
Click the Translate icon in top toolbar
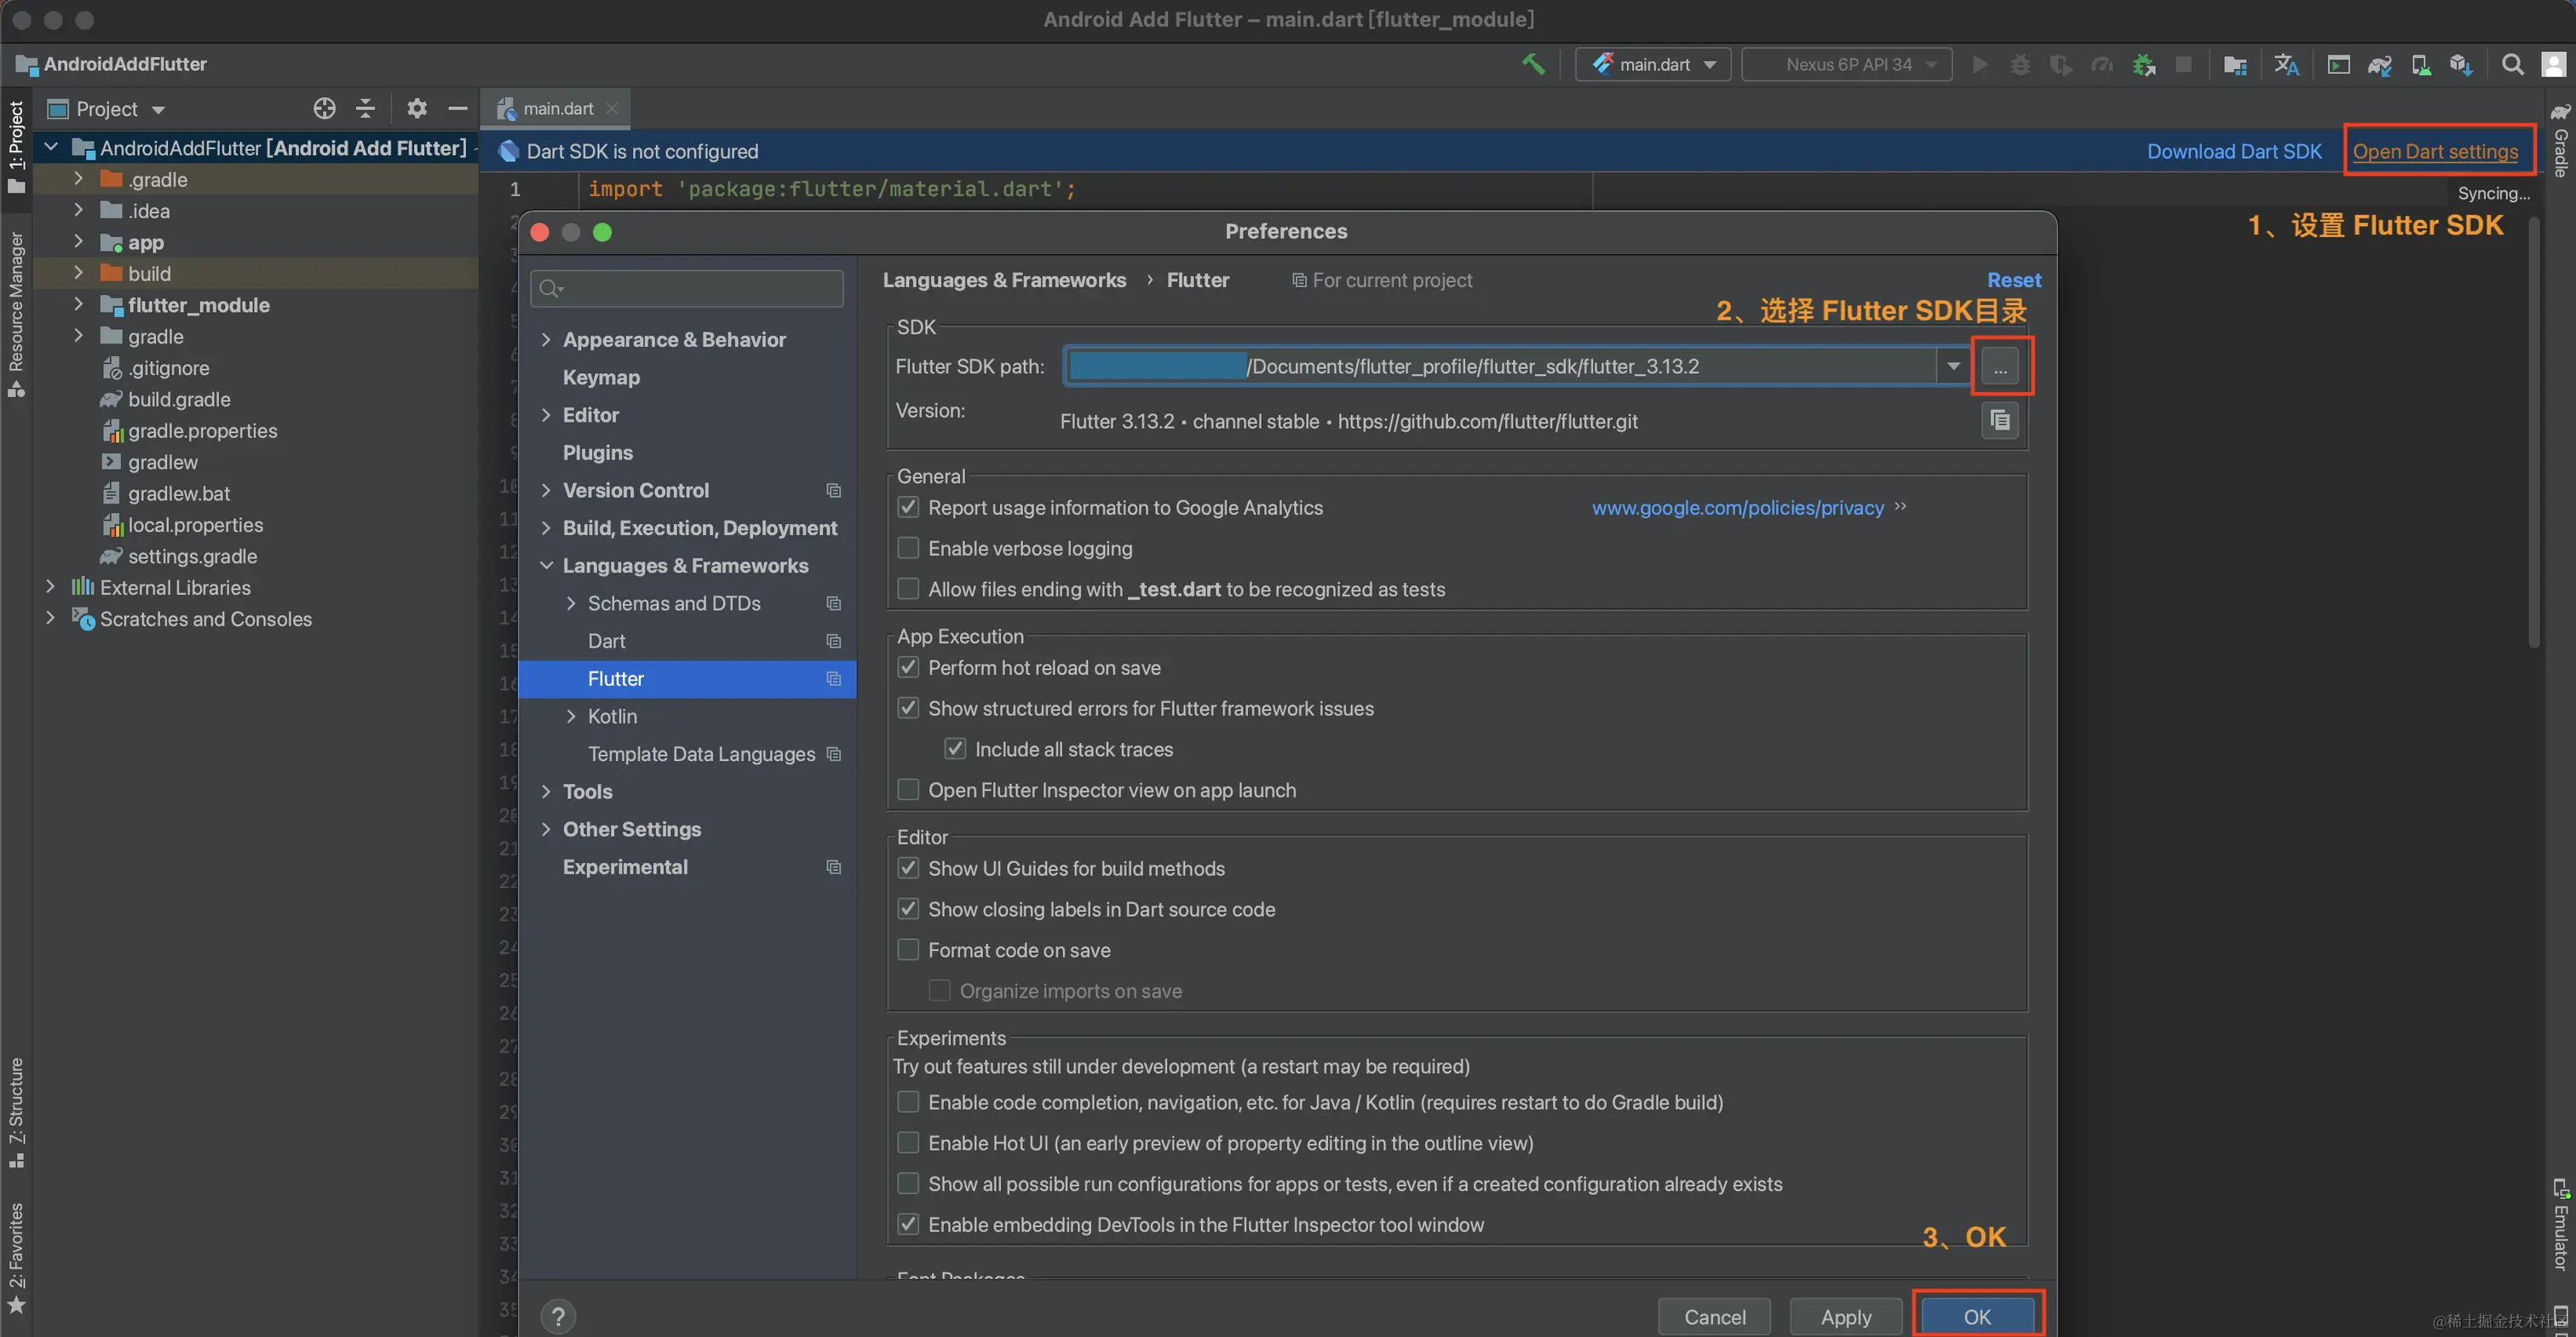tap(2286, 64)
